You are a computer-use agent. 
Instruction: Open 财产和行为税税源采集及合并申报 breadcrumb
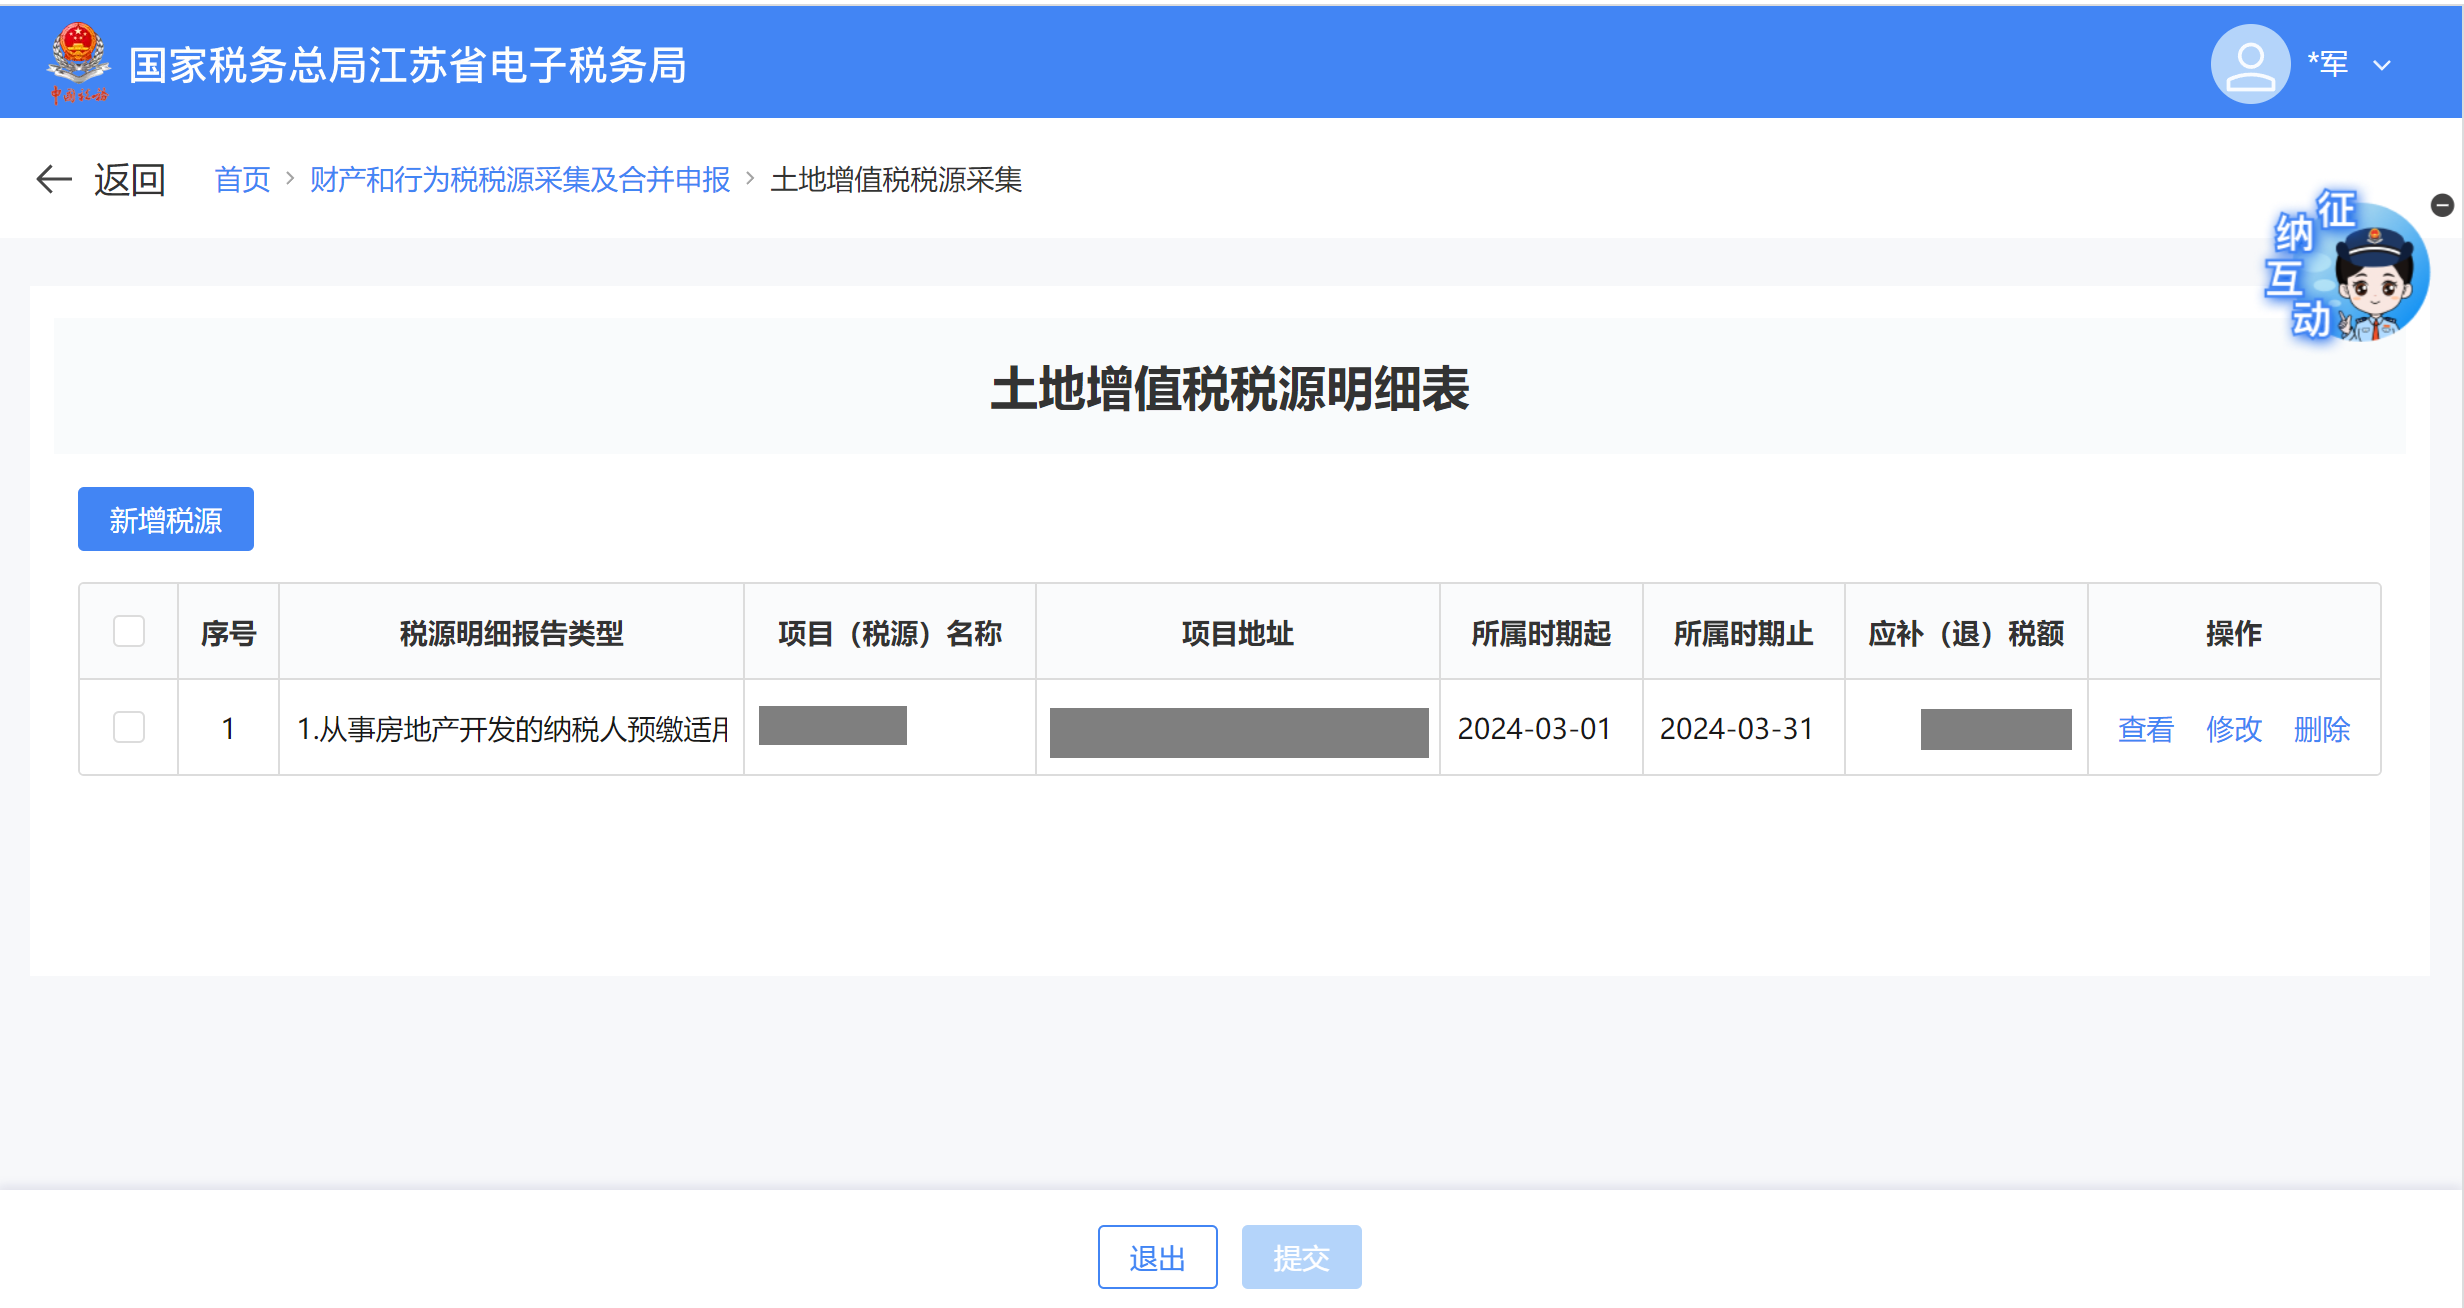click(x=519, y=179)
